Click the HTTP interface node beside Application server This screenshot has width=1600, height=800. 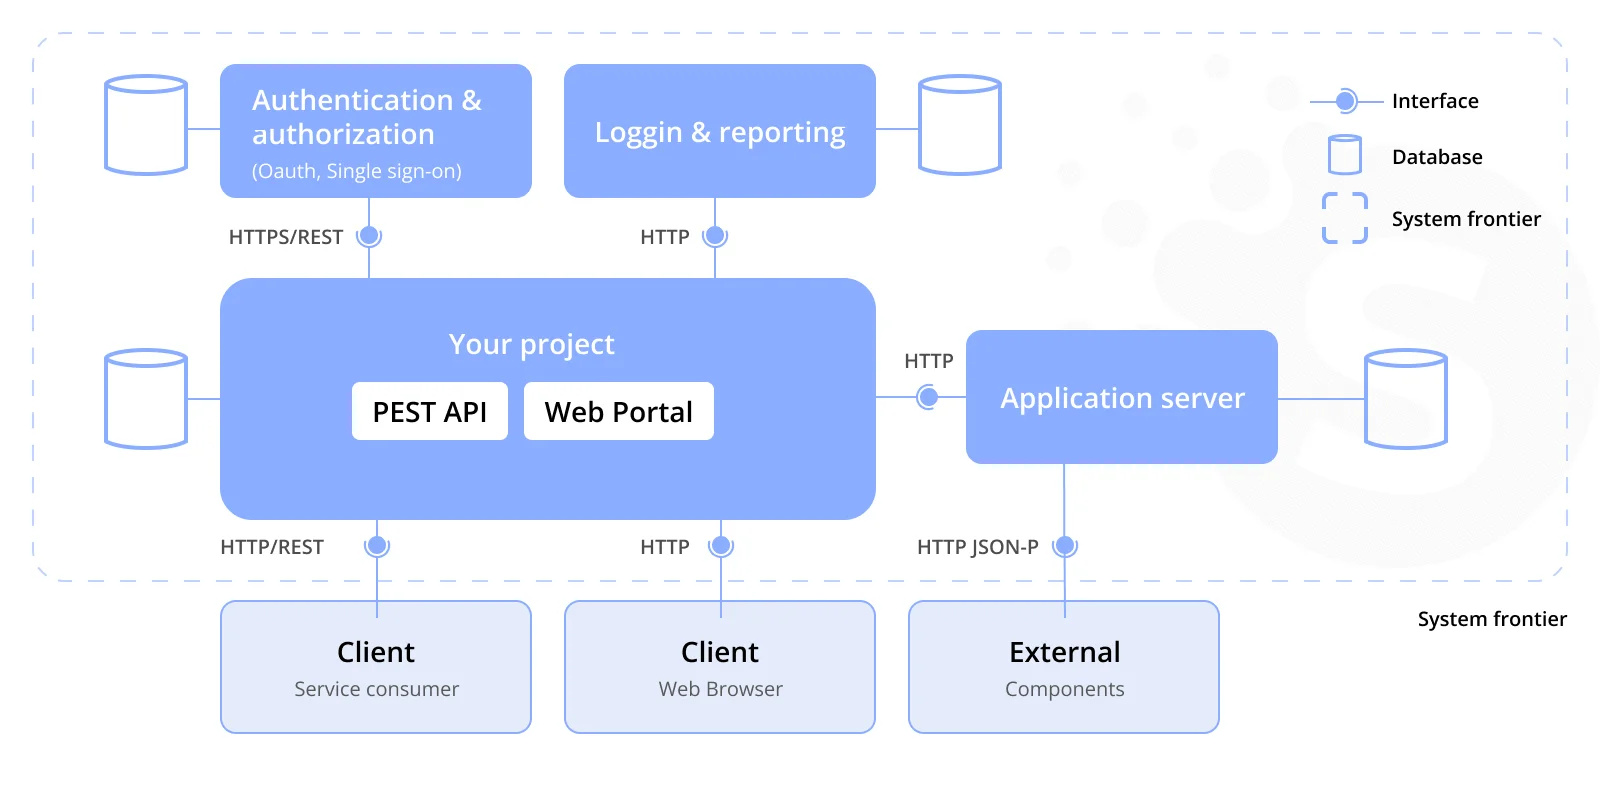(x=928, y=397)
